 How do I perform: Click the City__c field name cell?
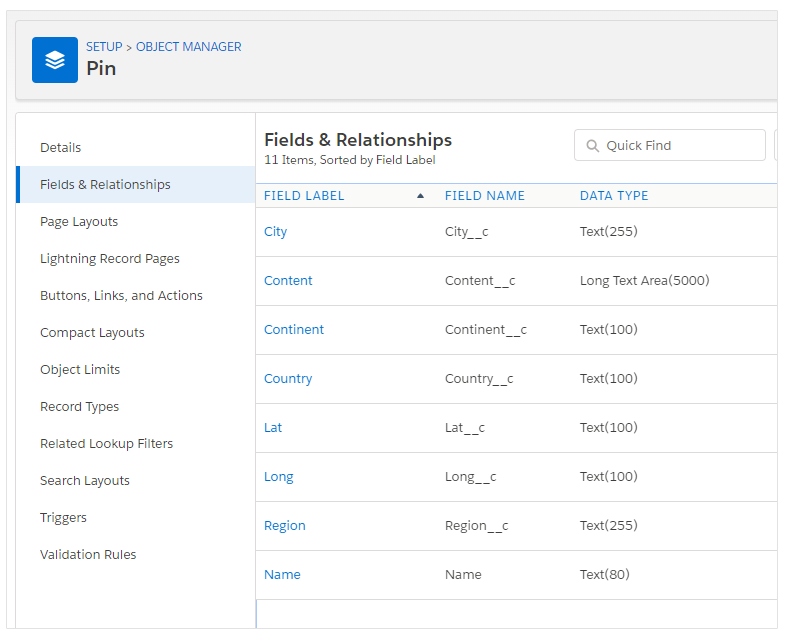[x=467, y=232]
